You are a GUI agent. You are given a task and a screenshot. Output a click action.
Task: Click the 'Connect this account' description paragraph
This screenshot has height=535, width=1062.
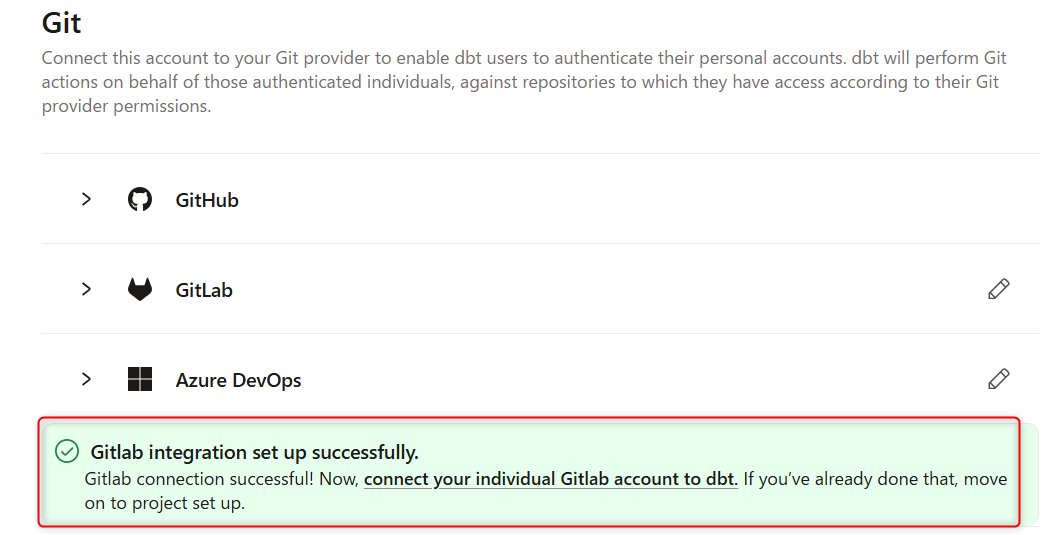click(x=524, y=82)
